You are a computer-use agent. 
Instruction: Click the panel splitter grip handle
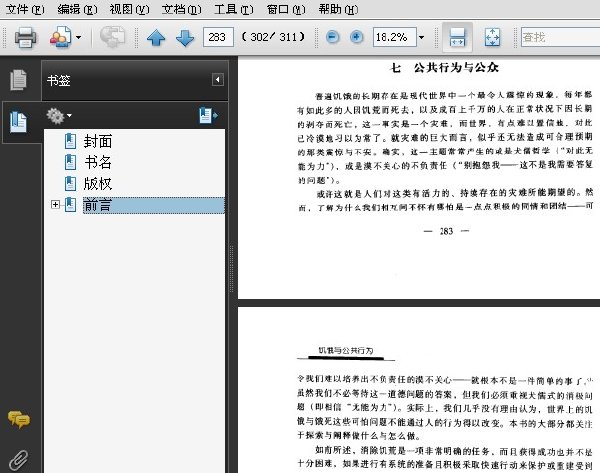coord(231,269)
